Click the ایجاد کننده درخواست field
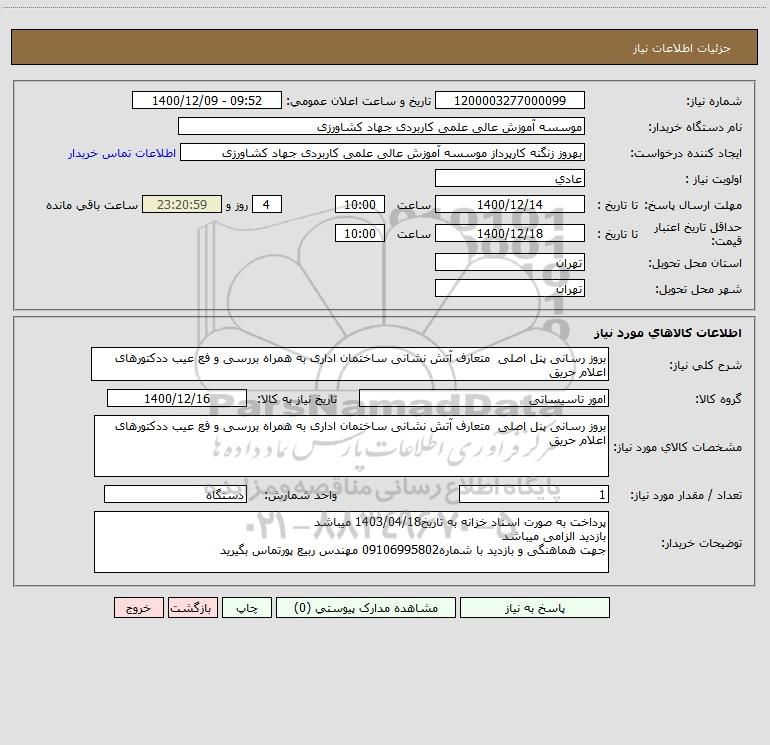Screen dimensions: 770x745 point(383,152)
